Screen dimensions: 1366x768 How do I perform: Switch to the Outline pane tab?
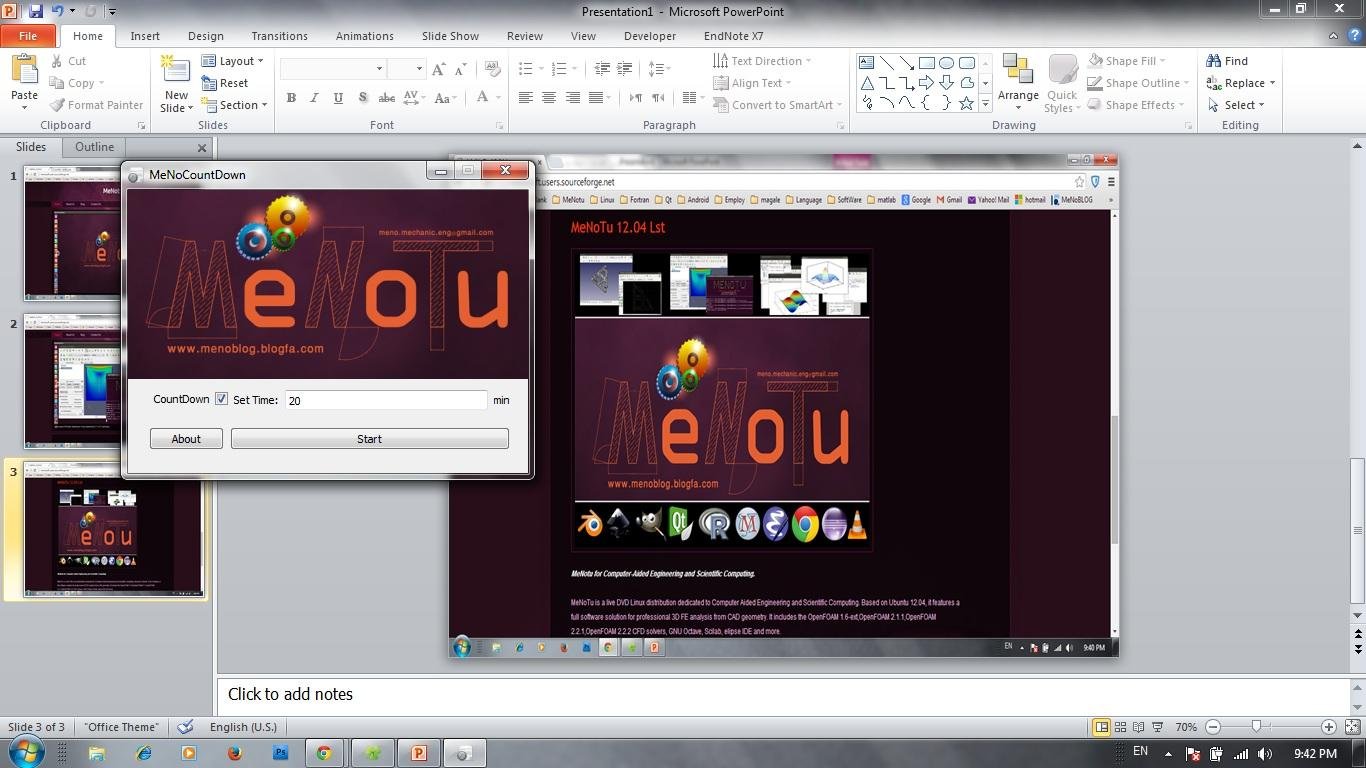(94, 147)
